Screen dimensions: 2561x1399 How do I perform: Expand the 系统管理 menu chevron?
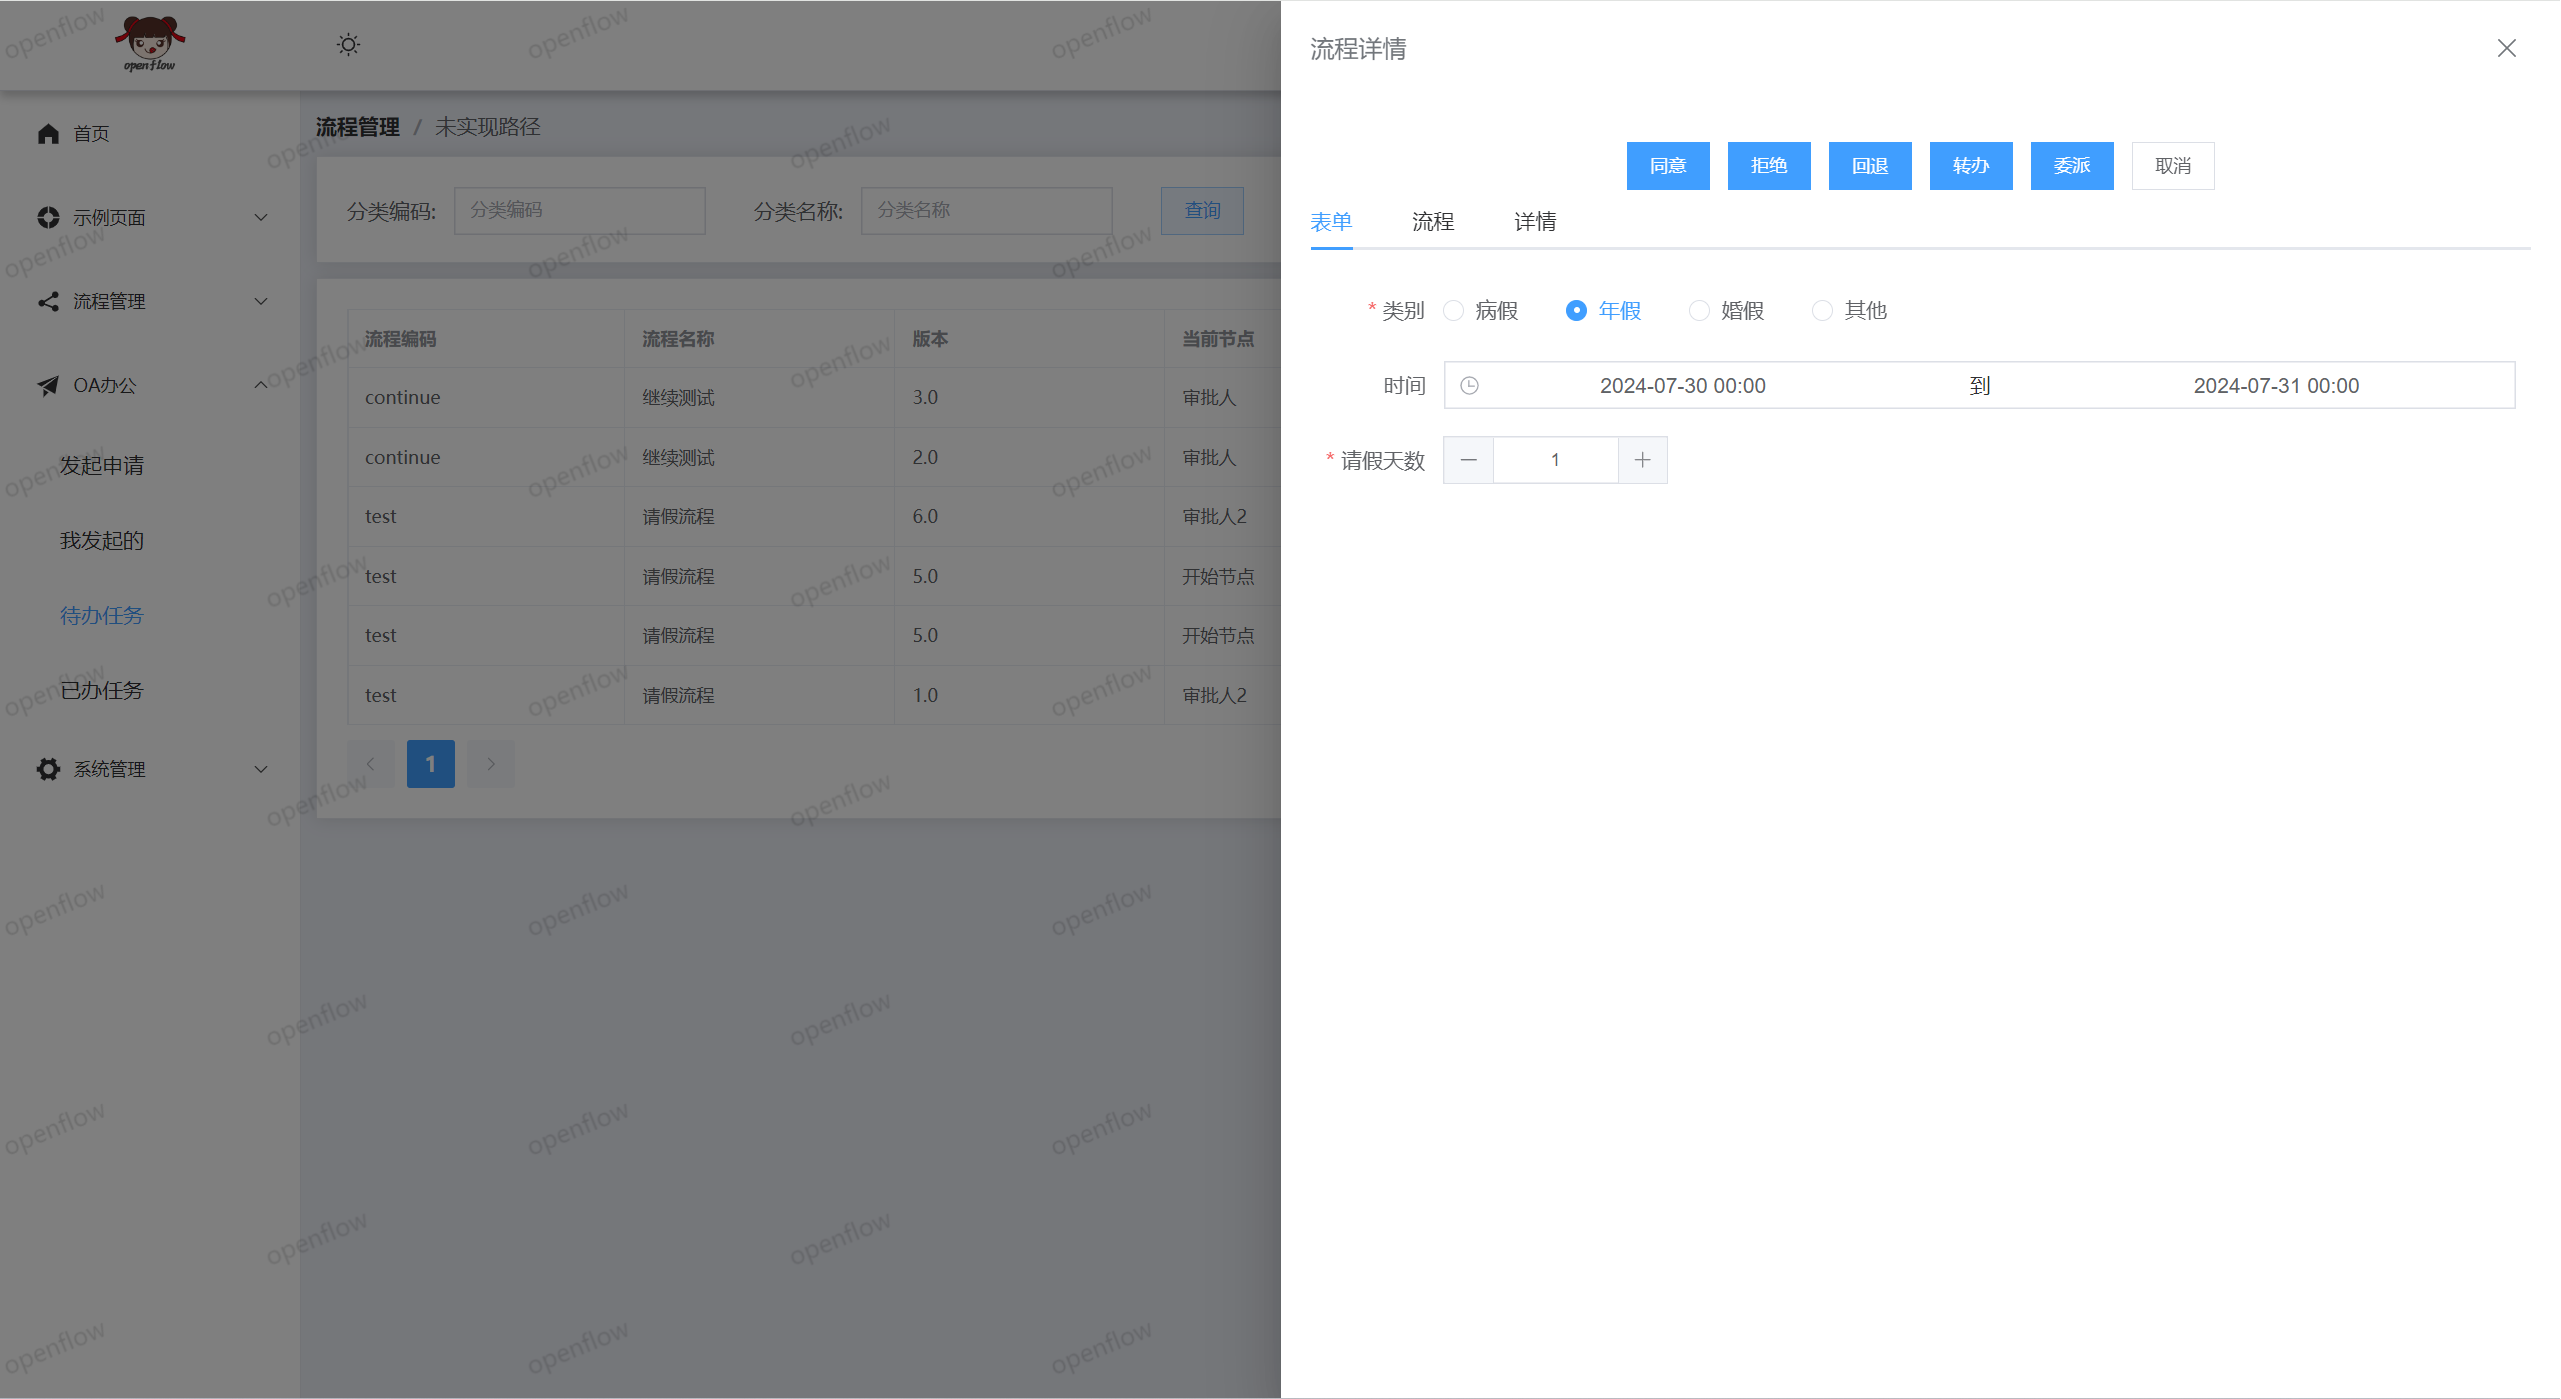(261, 769)
